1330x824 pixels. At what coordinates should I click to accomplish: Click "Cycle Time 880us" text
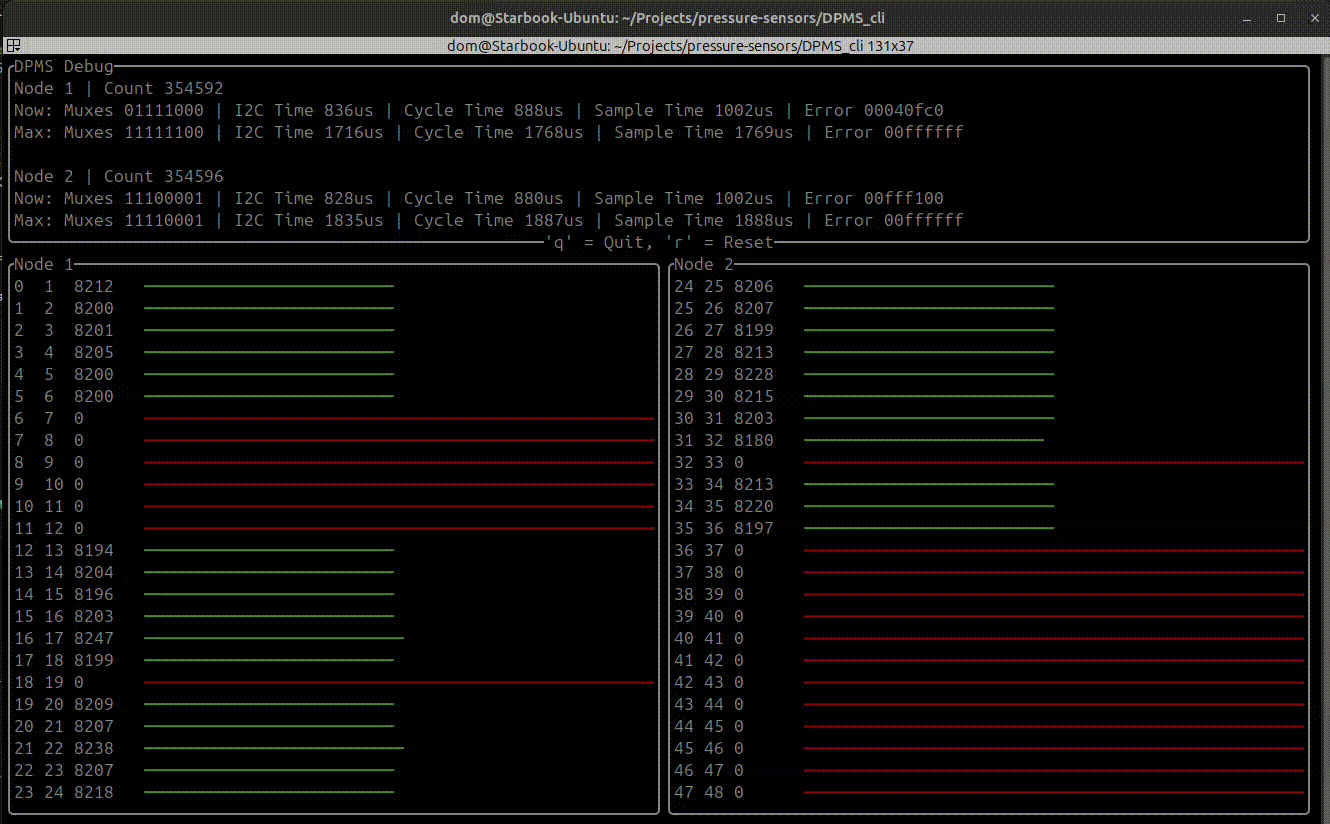[484, 198]
